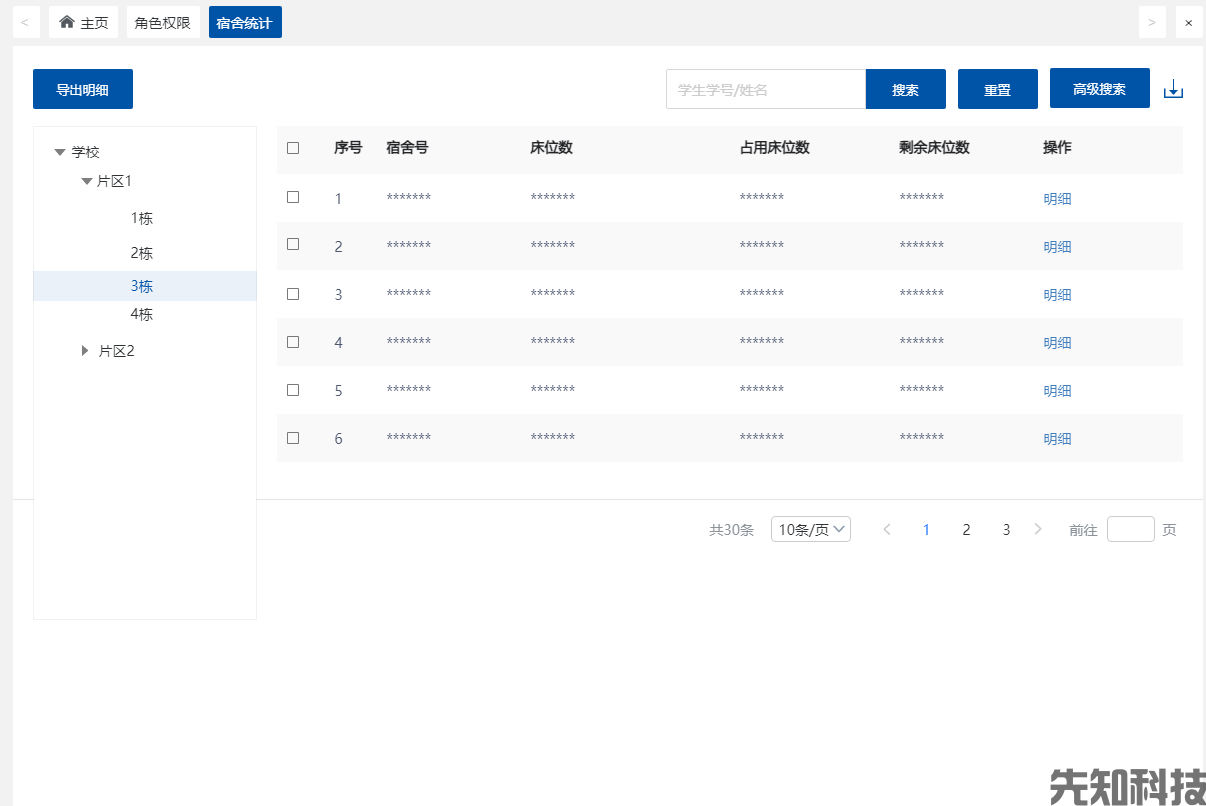Click the 重置 button

(998, 89)
